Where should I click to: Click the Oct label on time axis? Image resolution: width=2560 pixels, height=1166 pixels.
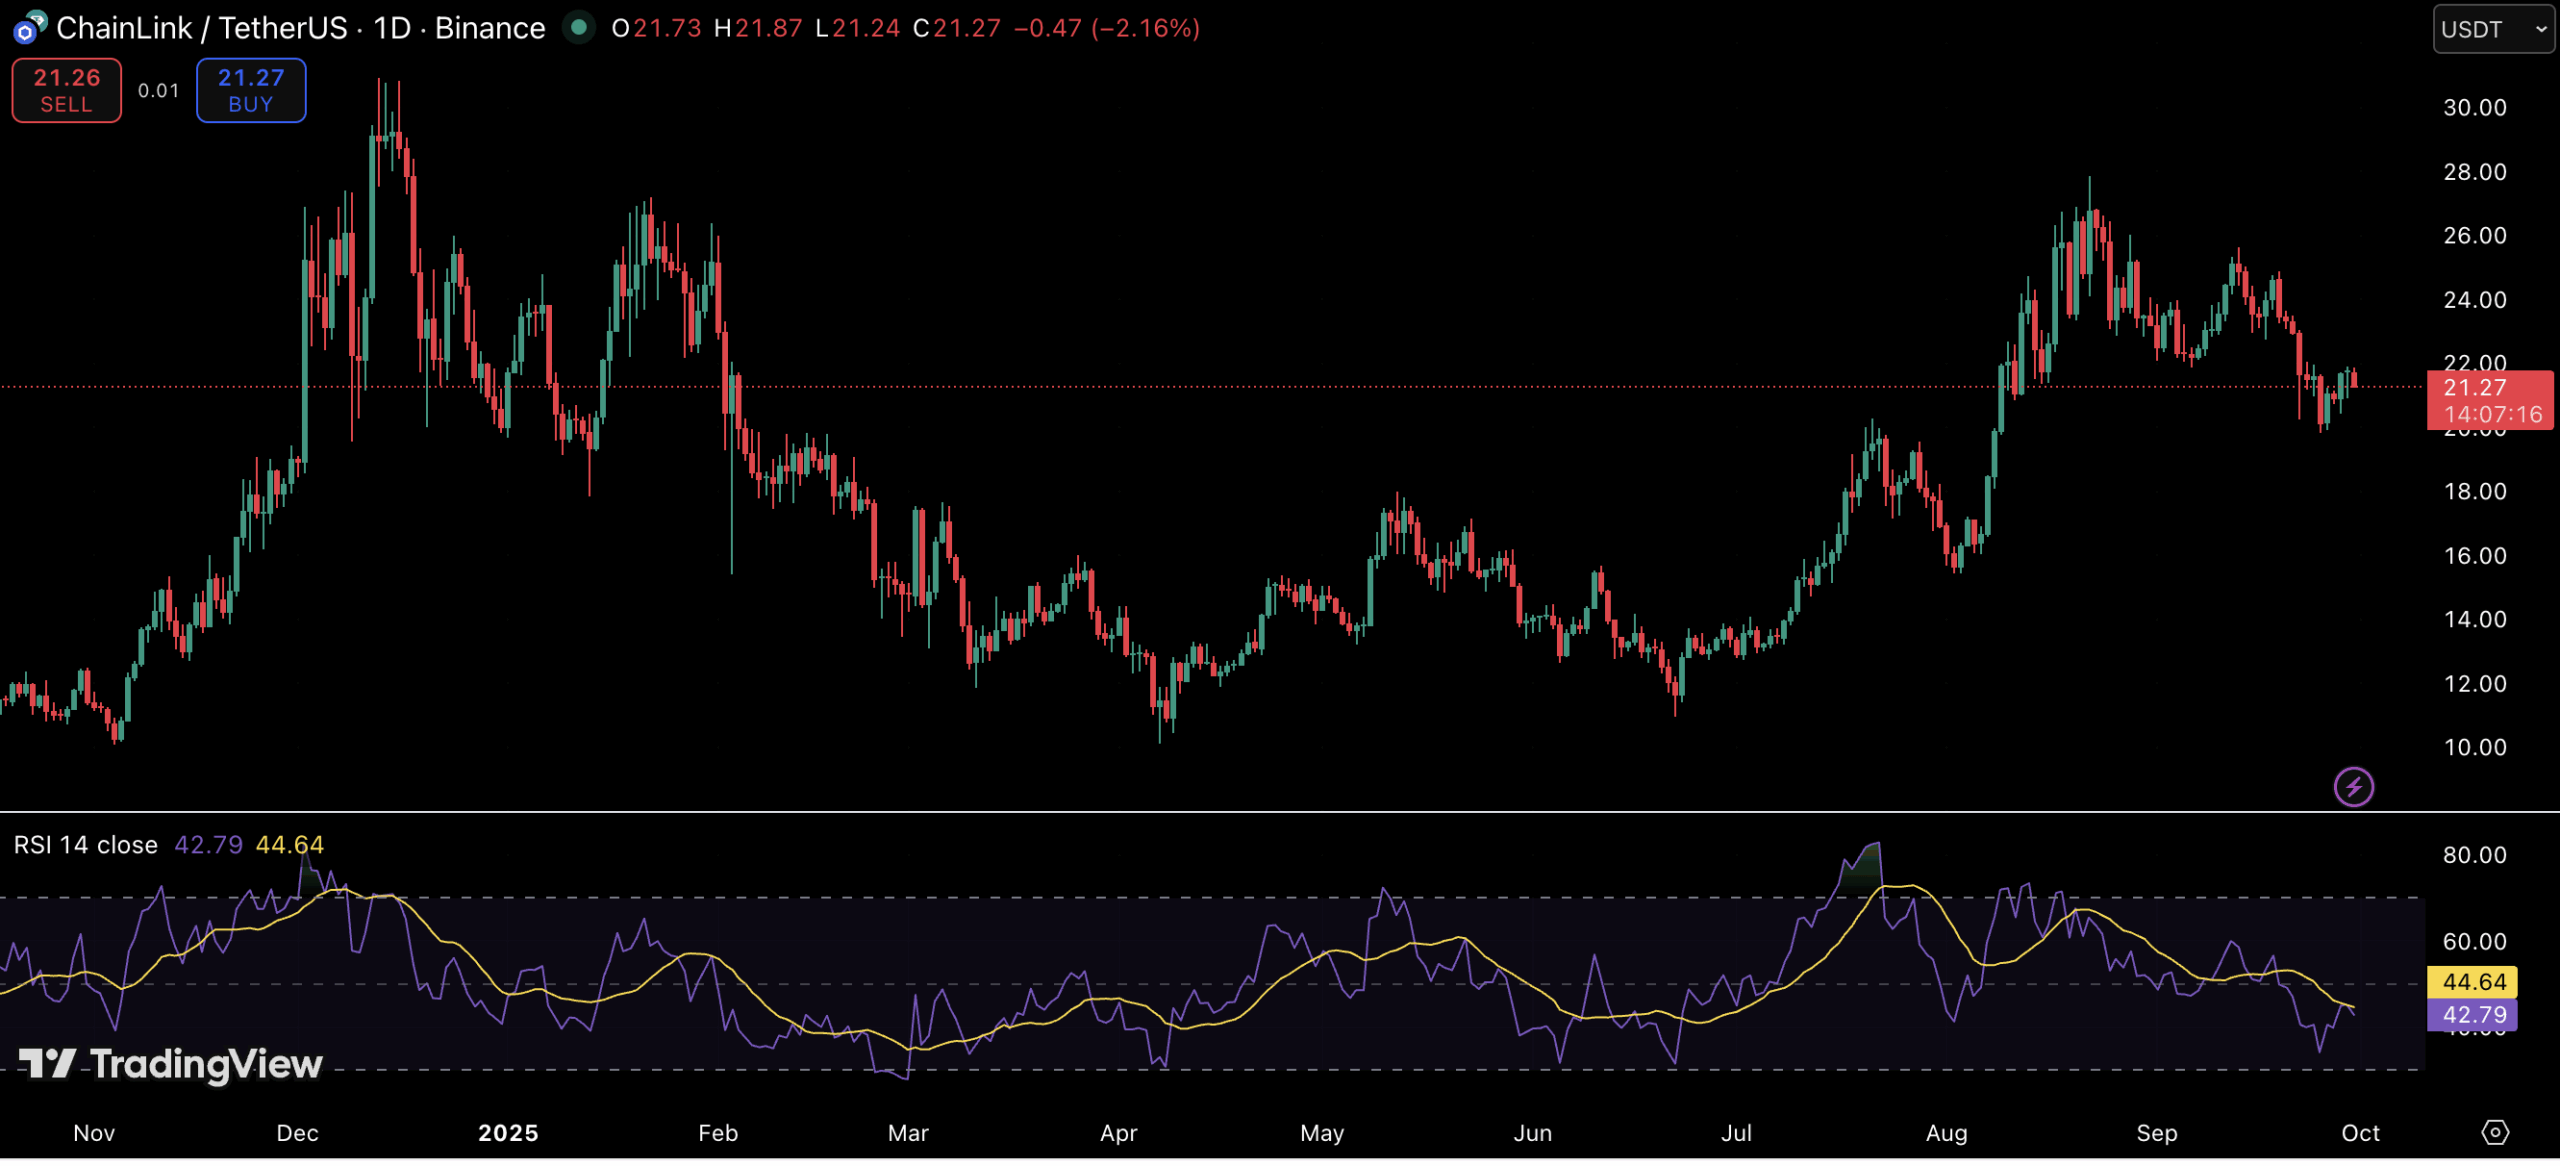click(2360, 1133)
